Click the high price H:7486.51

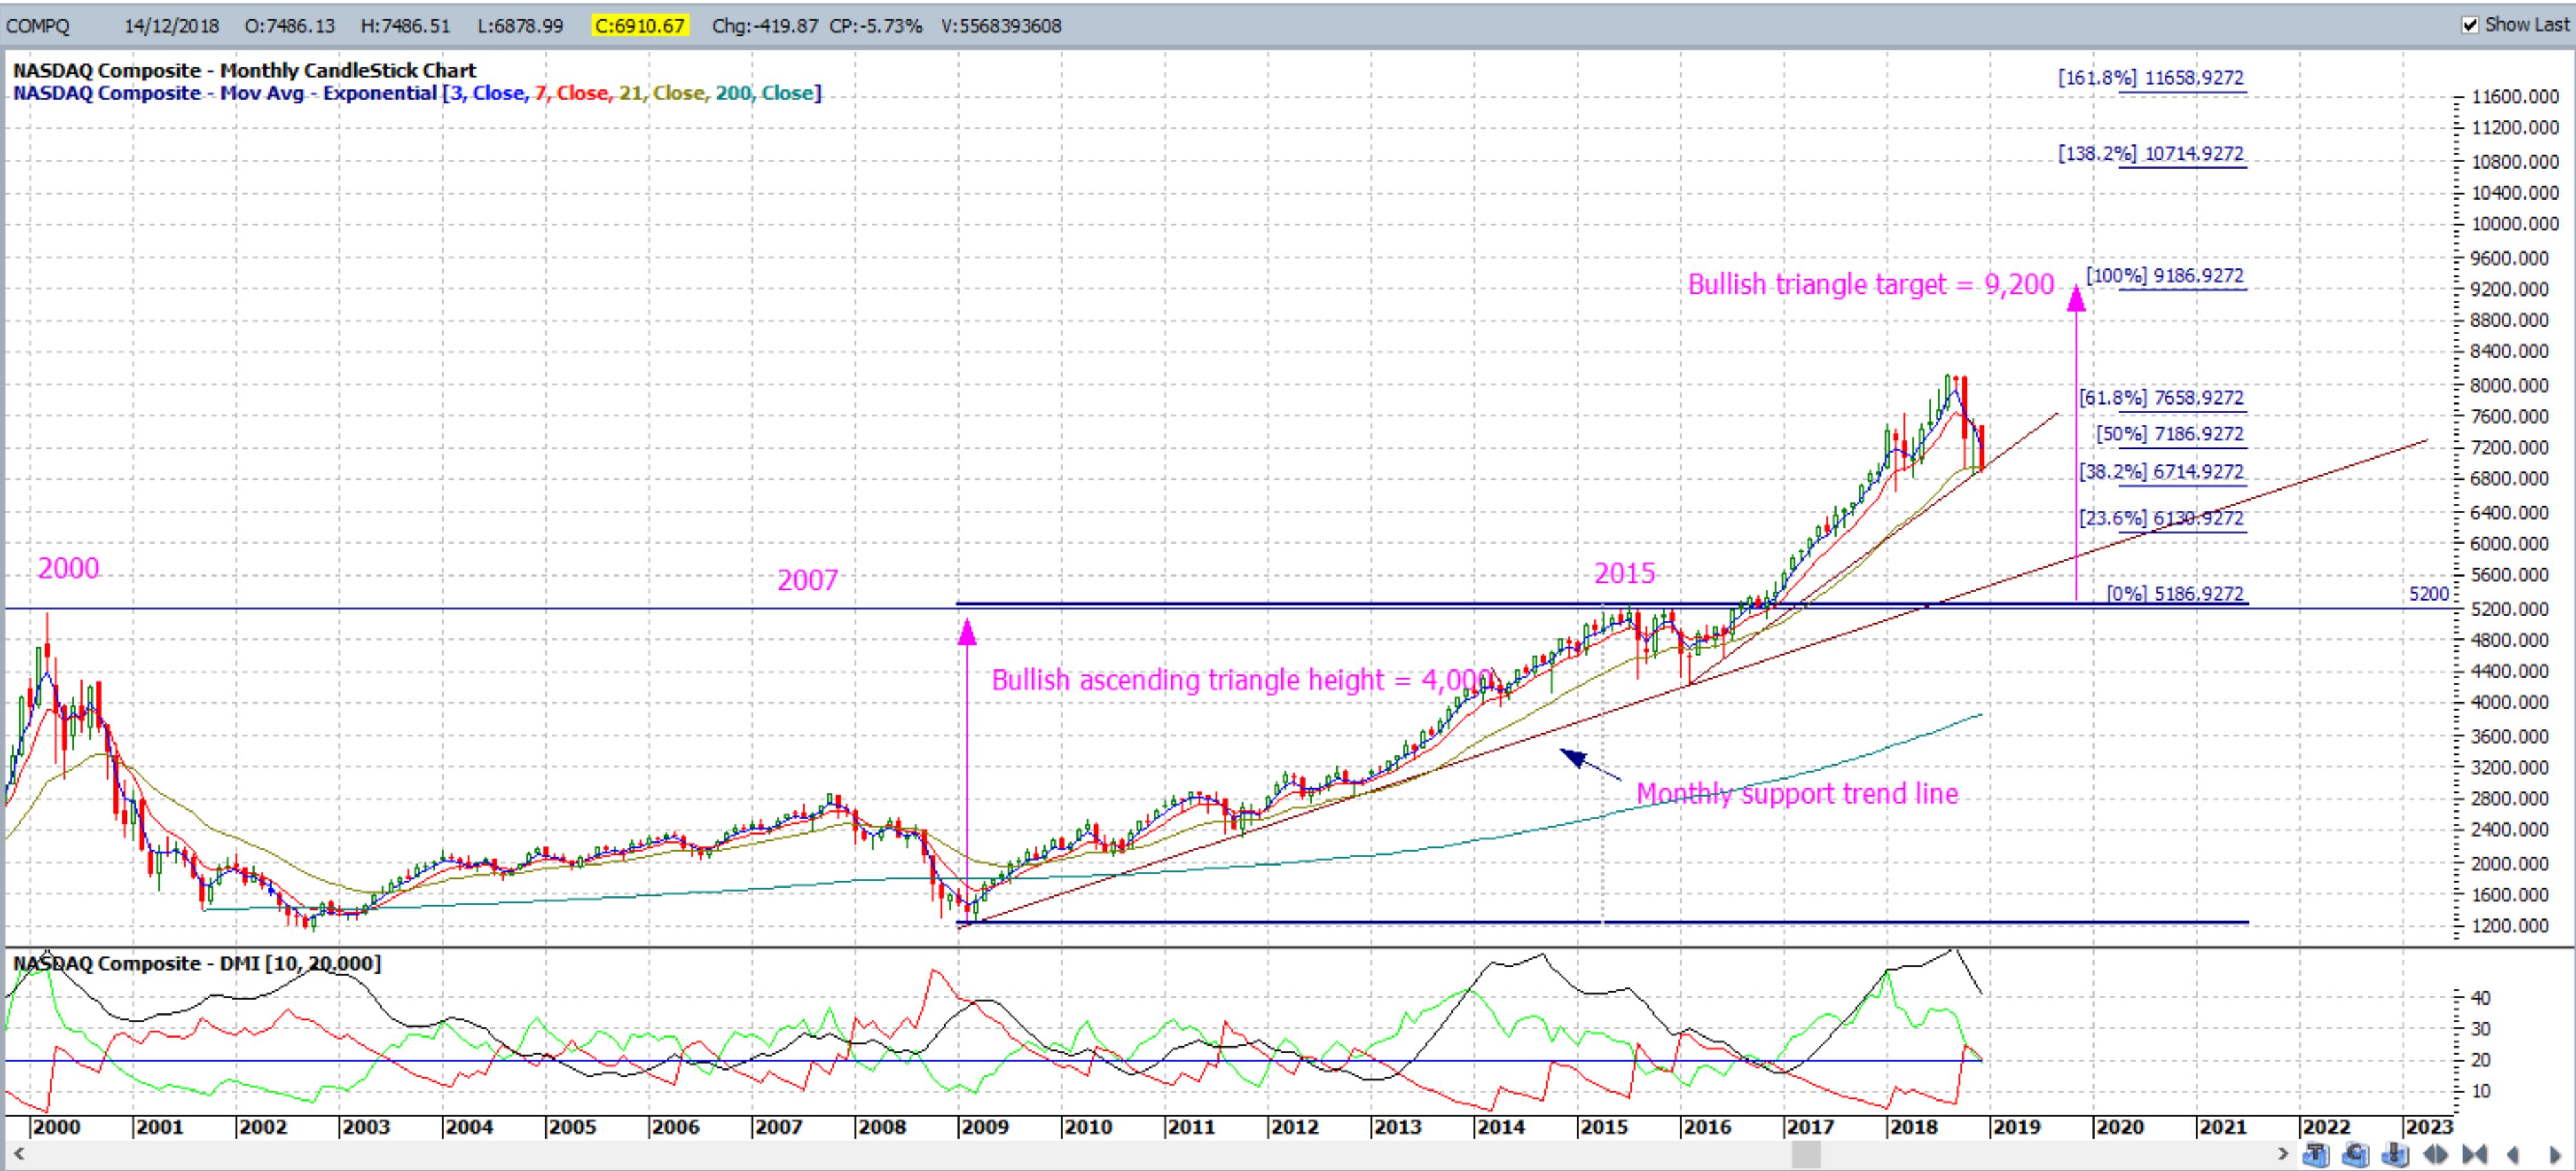(407, 26)
